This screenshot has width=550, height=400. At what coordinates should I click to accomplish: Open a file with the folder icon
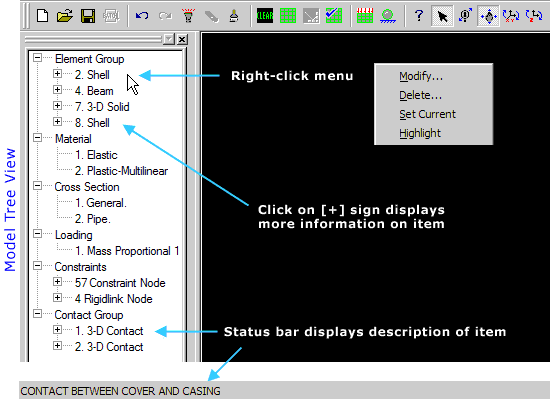pyautogui.click(x=65, y=16)
